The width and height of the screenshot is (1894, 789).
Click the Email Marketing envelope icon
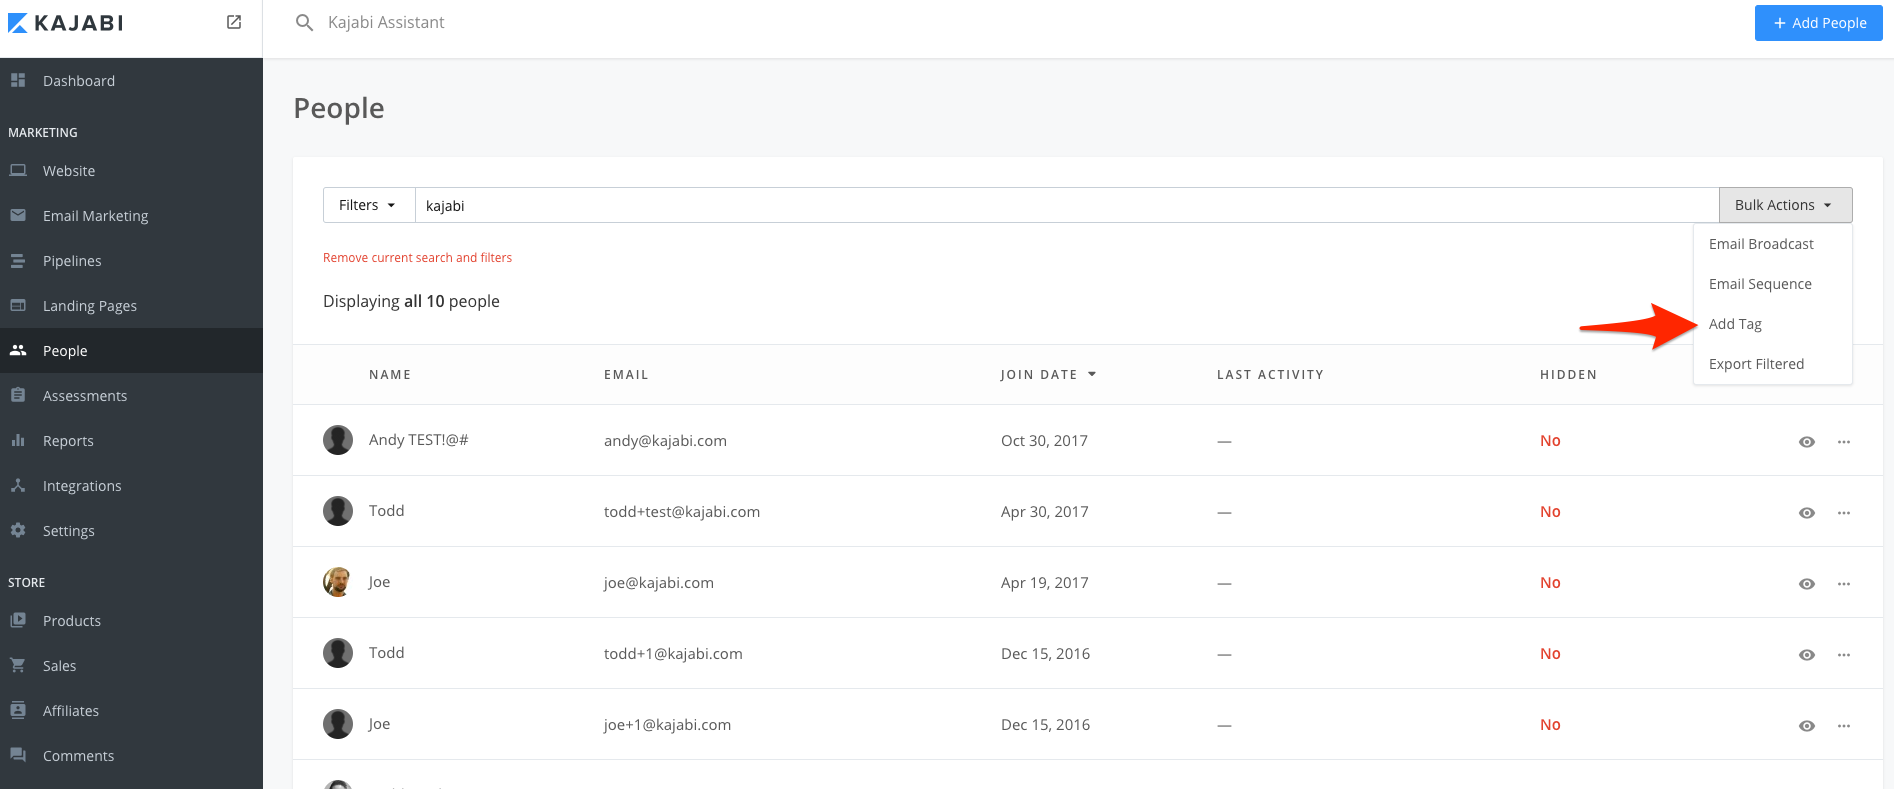pyautogui.click(x=18, y=215)
